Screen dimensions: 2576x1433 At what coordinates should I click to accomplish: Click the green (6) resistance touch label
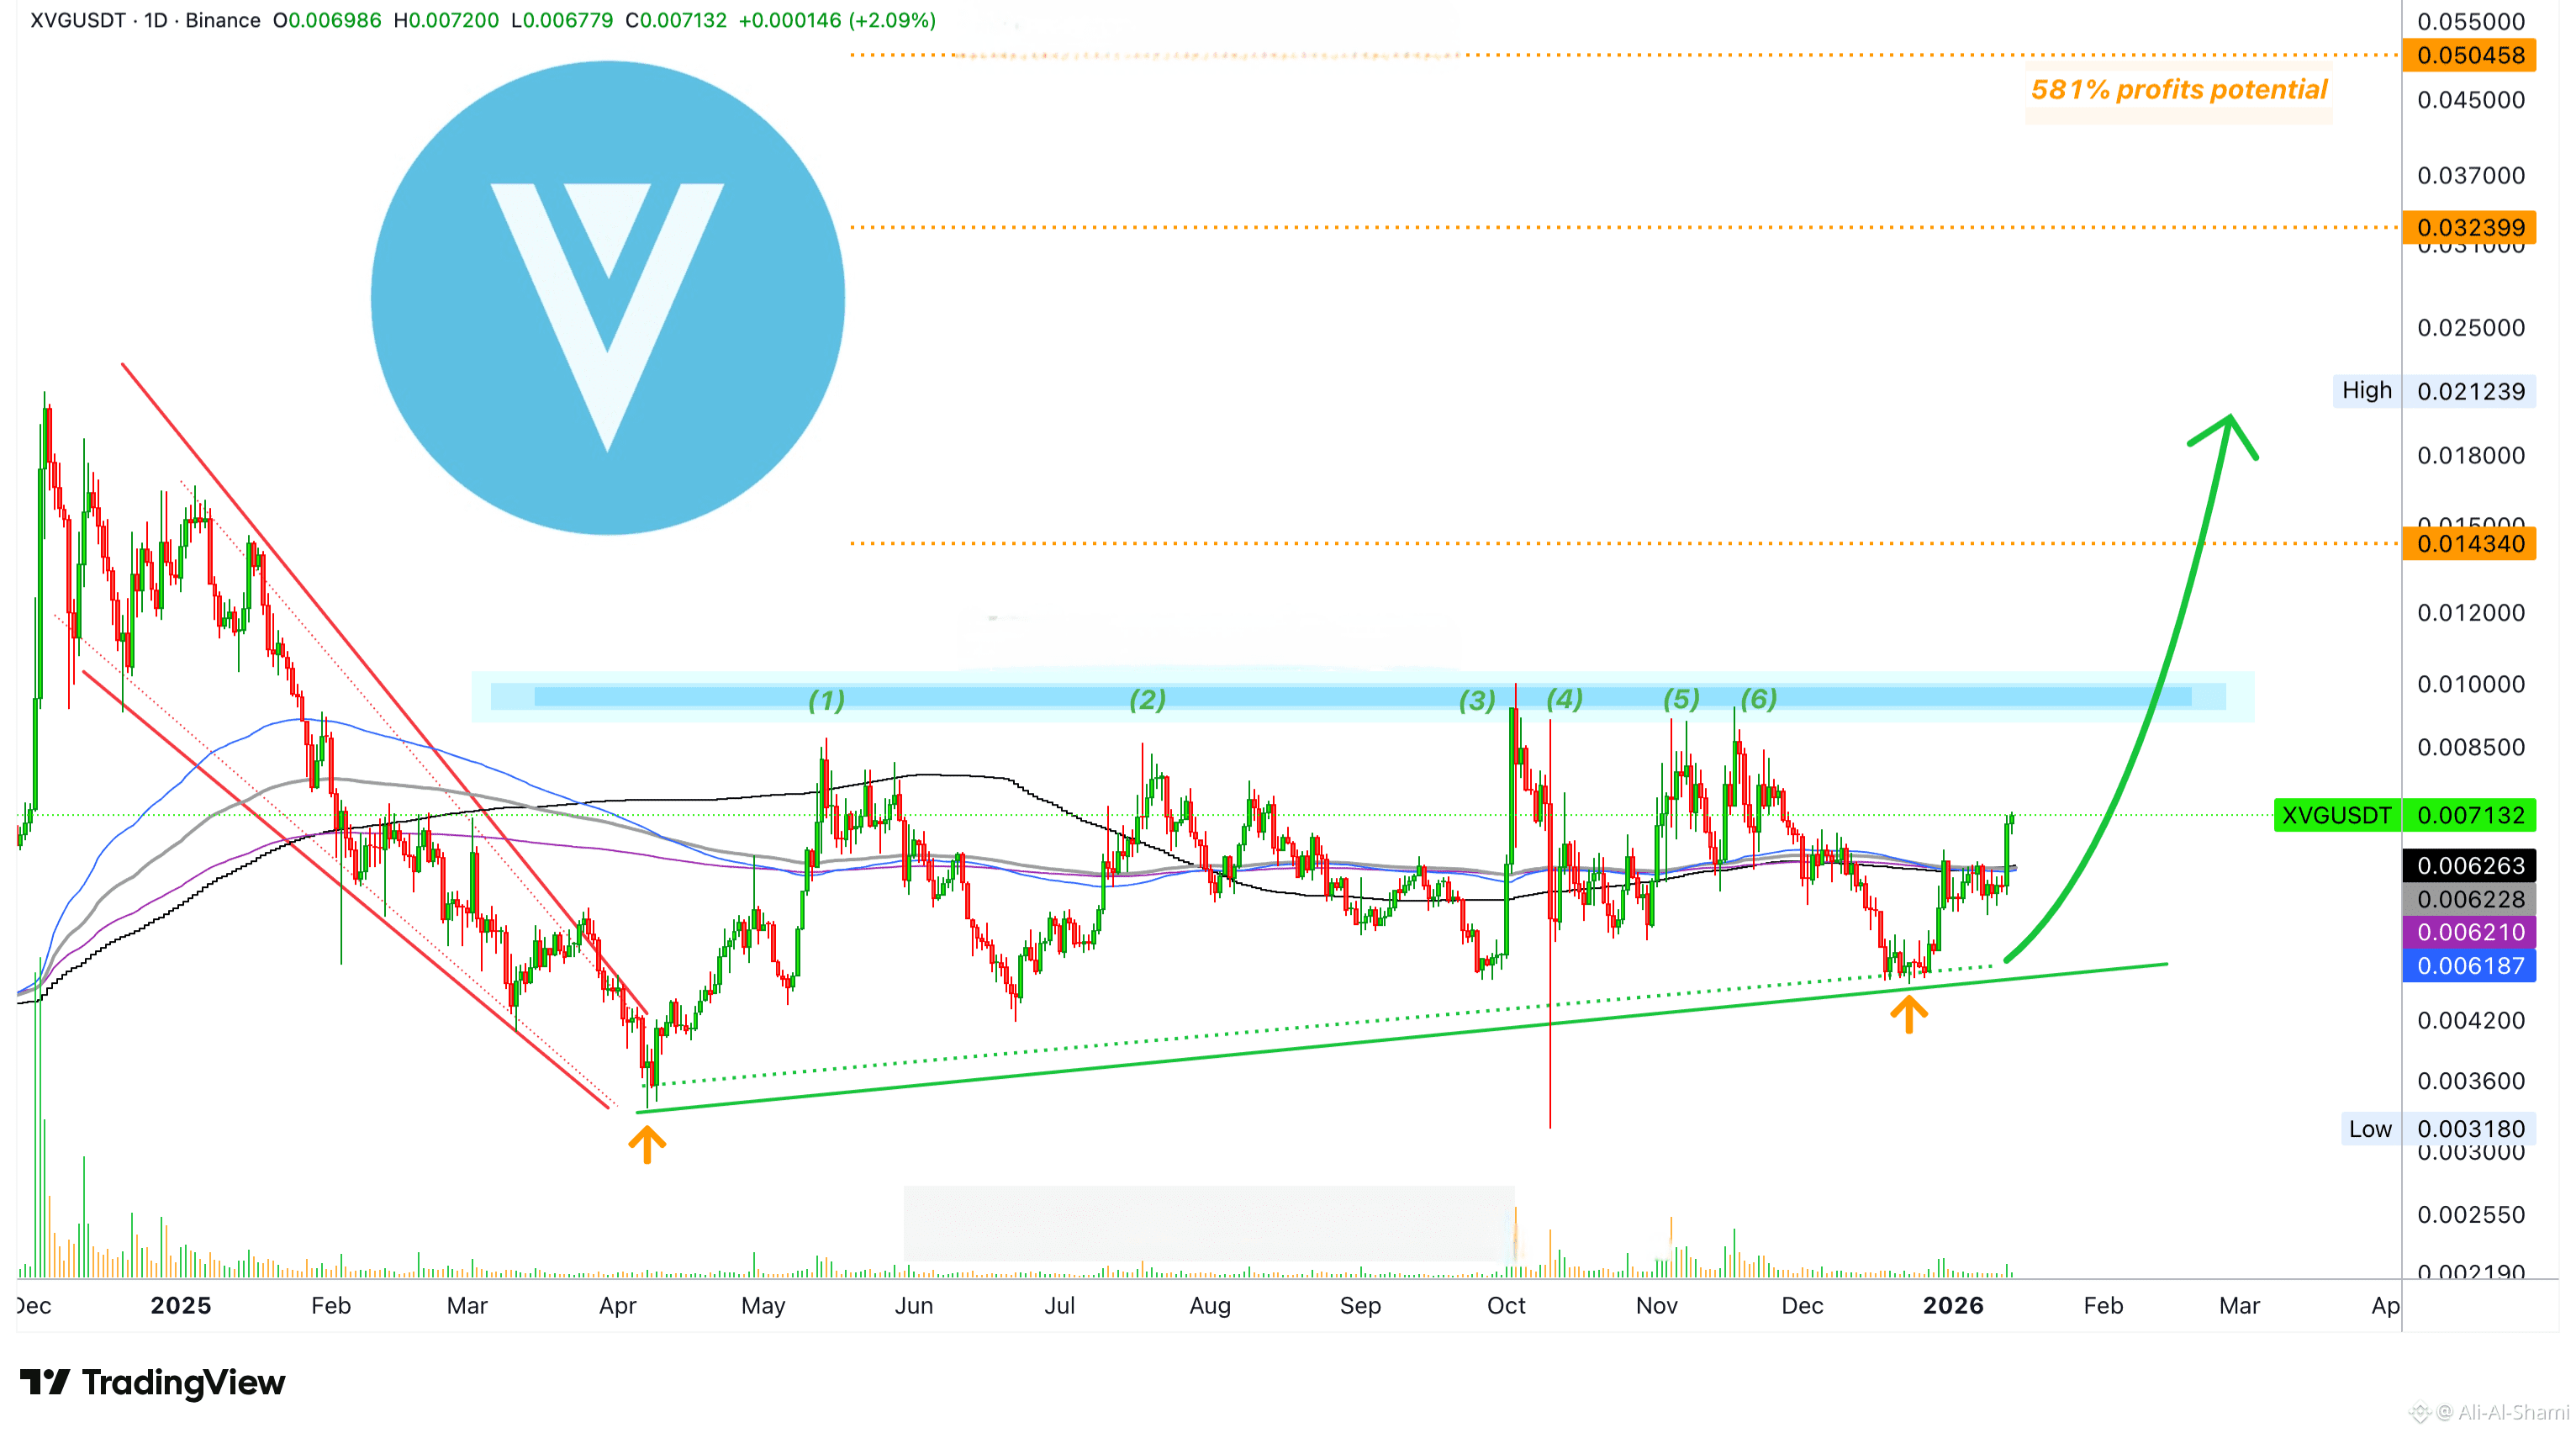[1758, 698]
